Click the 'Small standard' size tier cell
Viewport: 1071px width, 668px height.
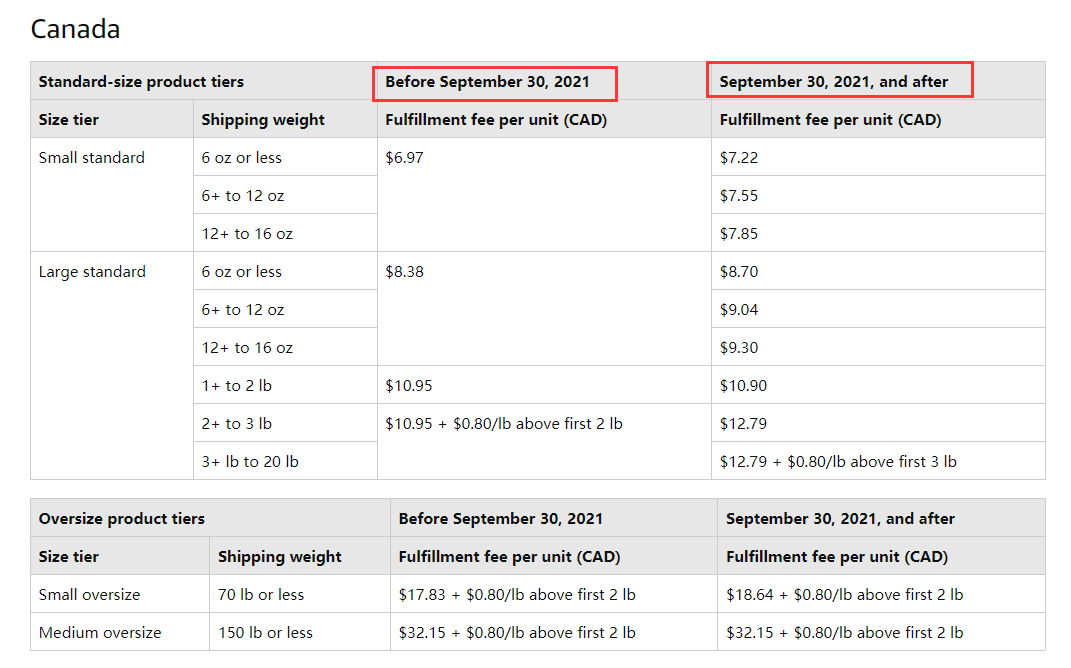coord(112,195)
